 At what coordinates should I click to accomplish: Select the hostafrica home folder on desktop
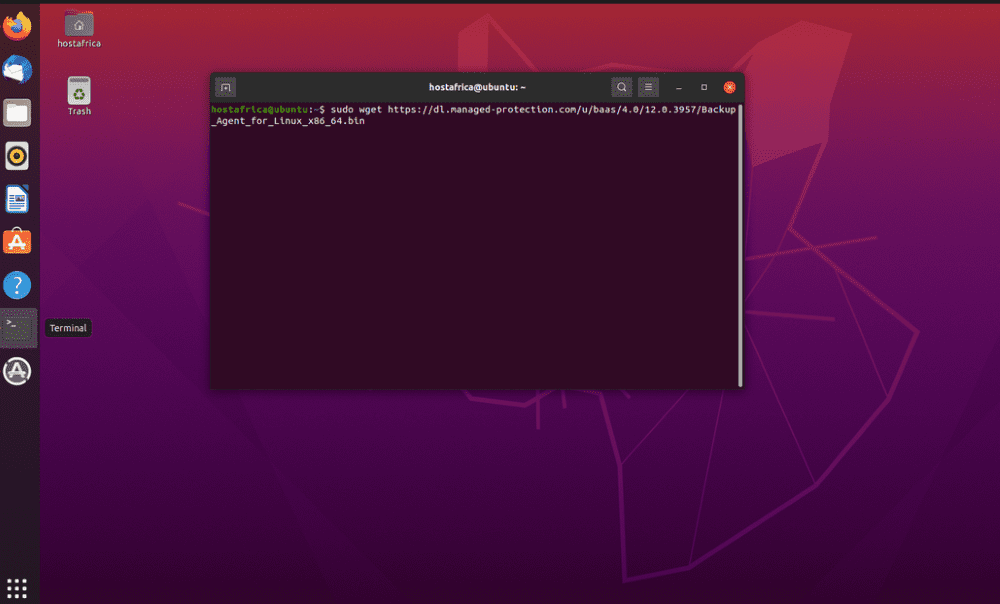point(79,29)
